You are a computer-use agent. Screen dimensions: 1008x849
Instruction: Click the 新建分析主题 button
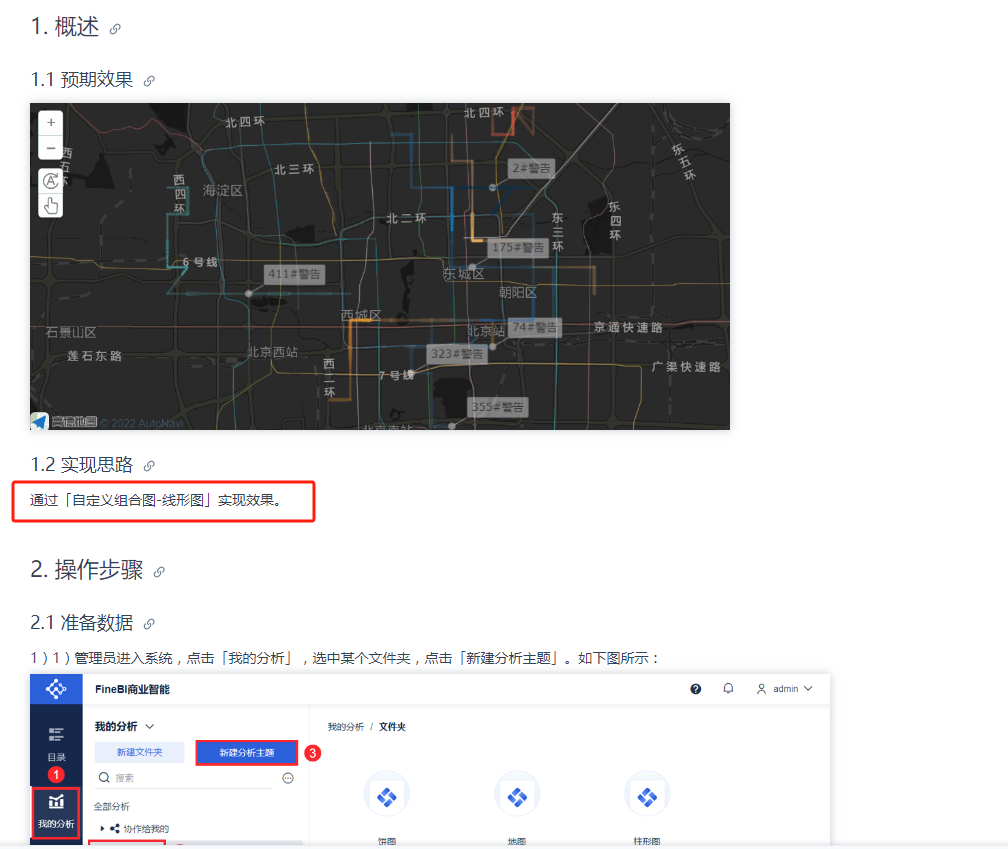(x=247, y=753)
